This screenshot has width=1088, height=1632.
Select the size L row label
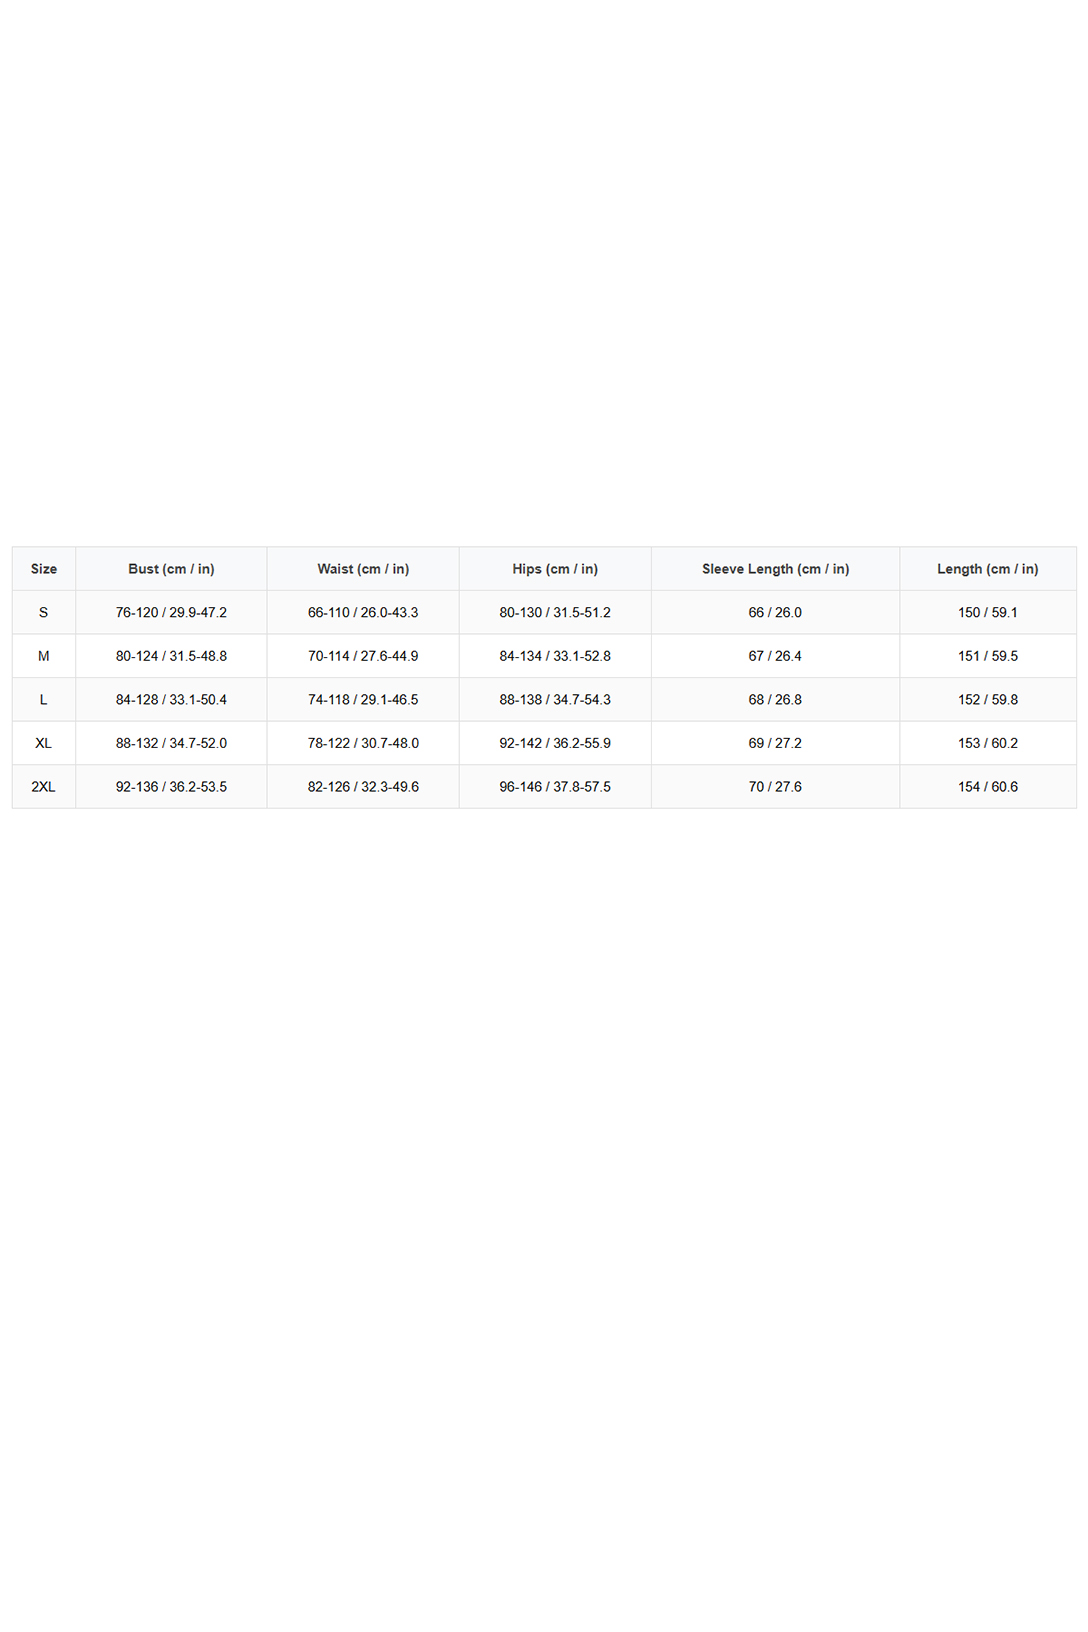coord(44,700)
